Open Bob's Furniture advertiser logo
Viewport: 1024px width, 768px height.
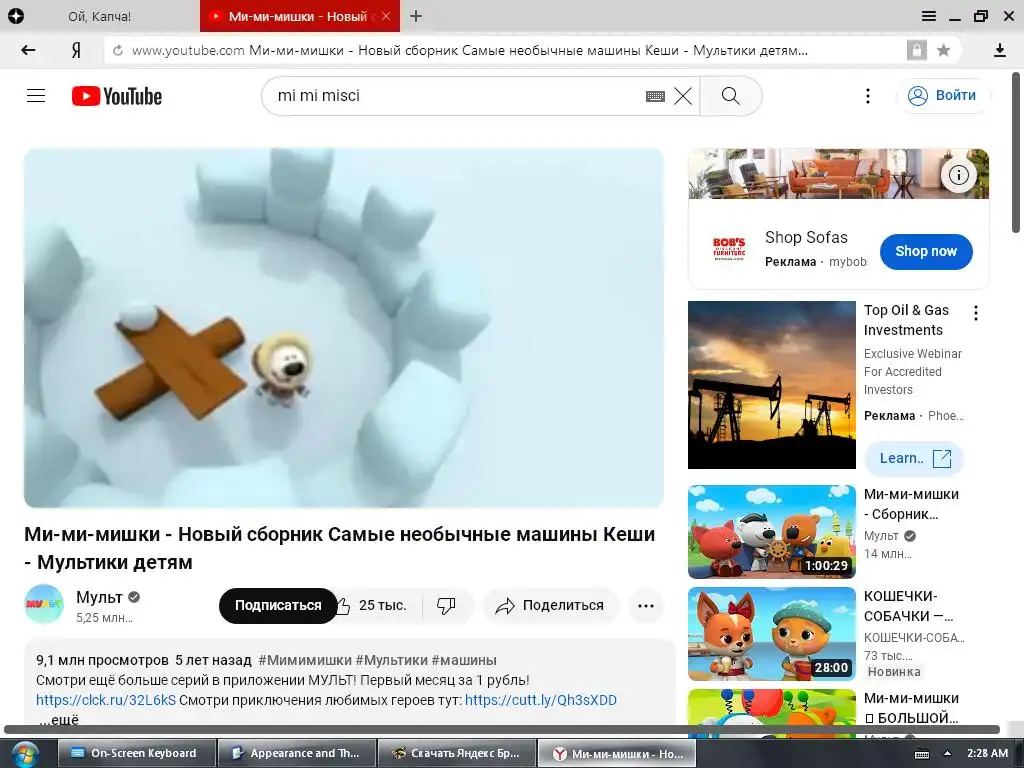(729, 249)
